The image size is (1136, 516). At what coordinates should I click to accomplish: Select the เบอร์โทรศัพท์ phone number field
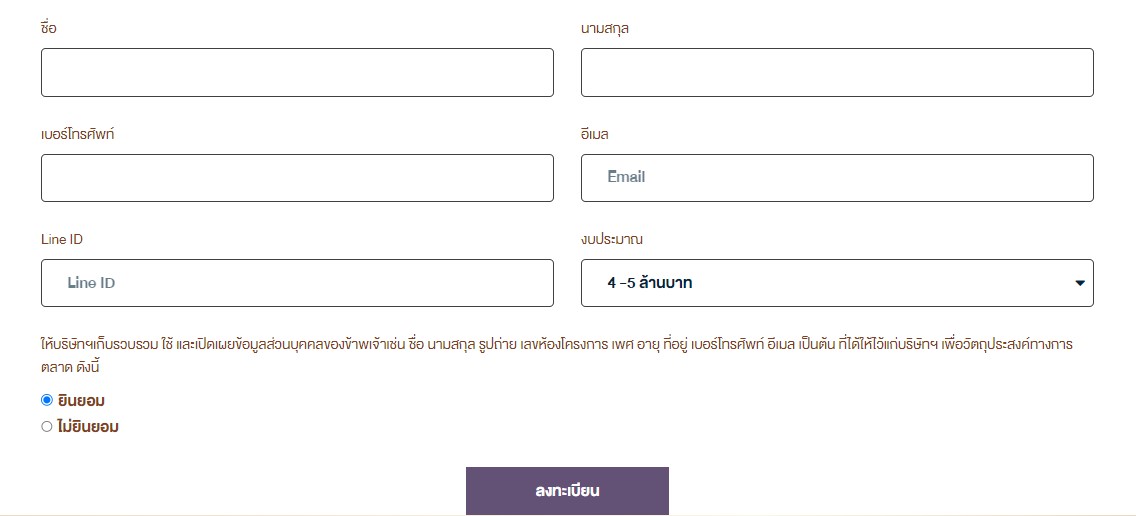pos(297,178)
